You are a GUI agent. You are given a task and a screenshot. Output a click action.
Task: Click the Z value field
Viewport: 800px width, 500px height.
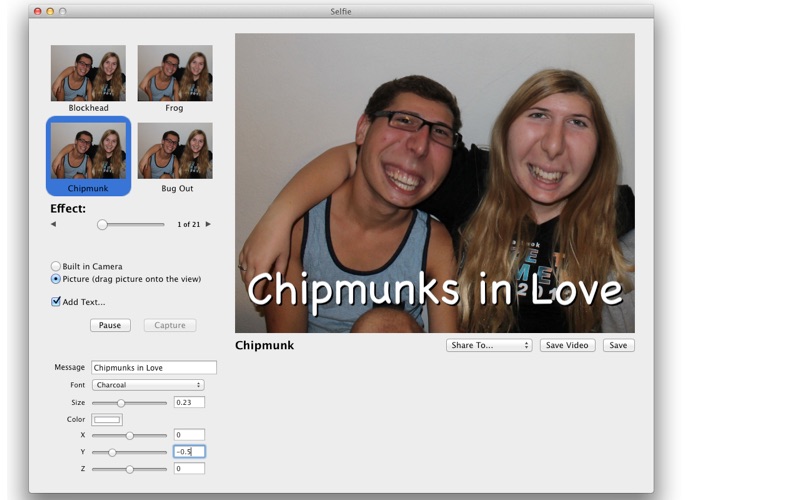189,468
